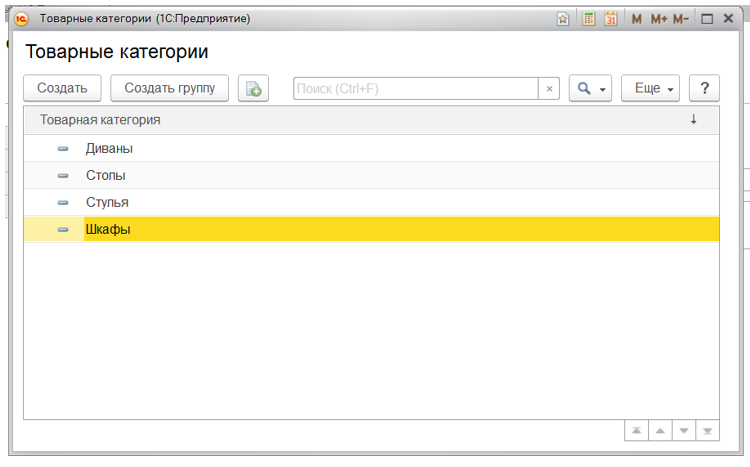The image size is (750, 467).
Task: Click the M memory button
Action: pos(637,19)
